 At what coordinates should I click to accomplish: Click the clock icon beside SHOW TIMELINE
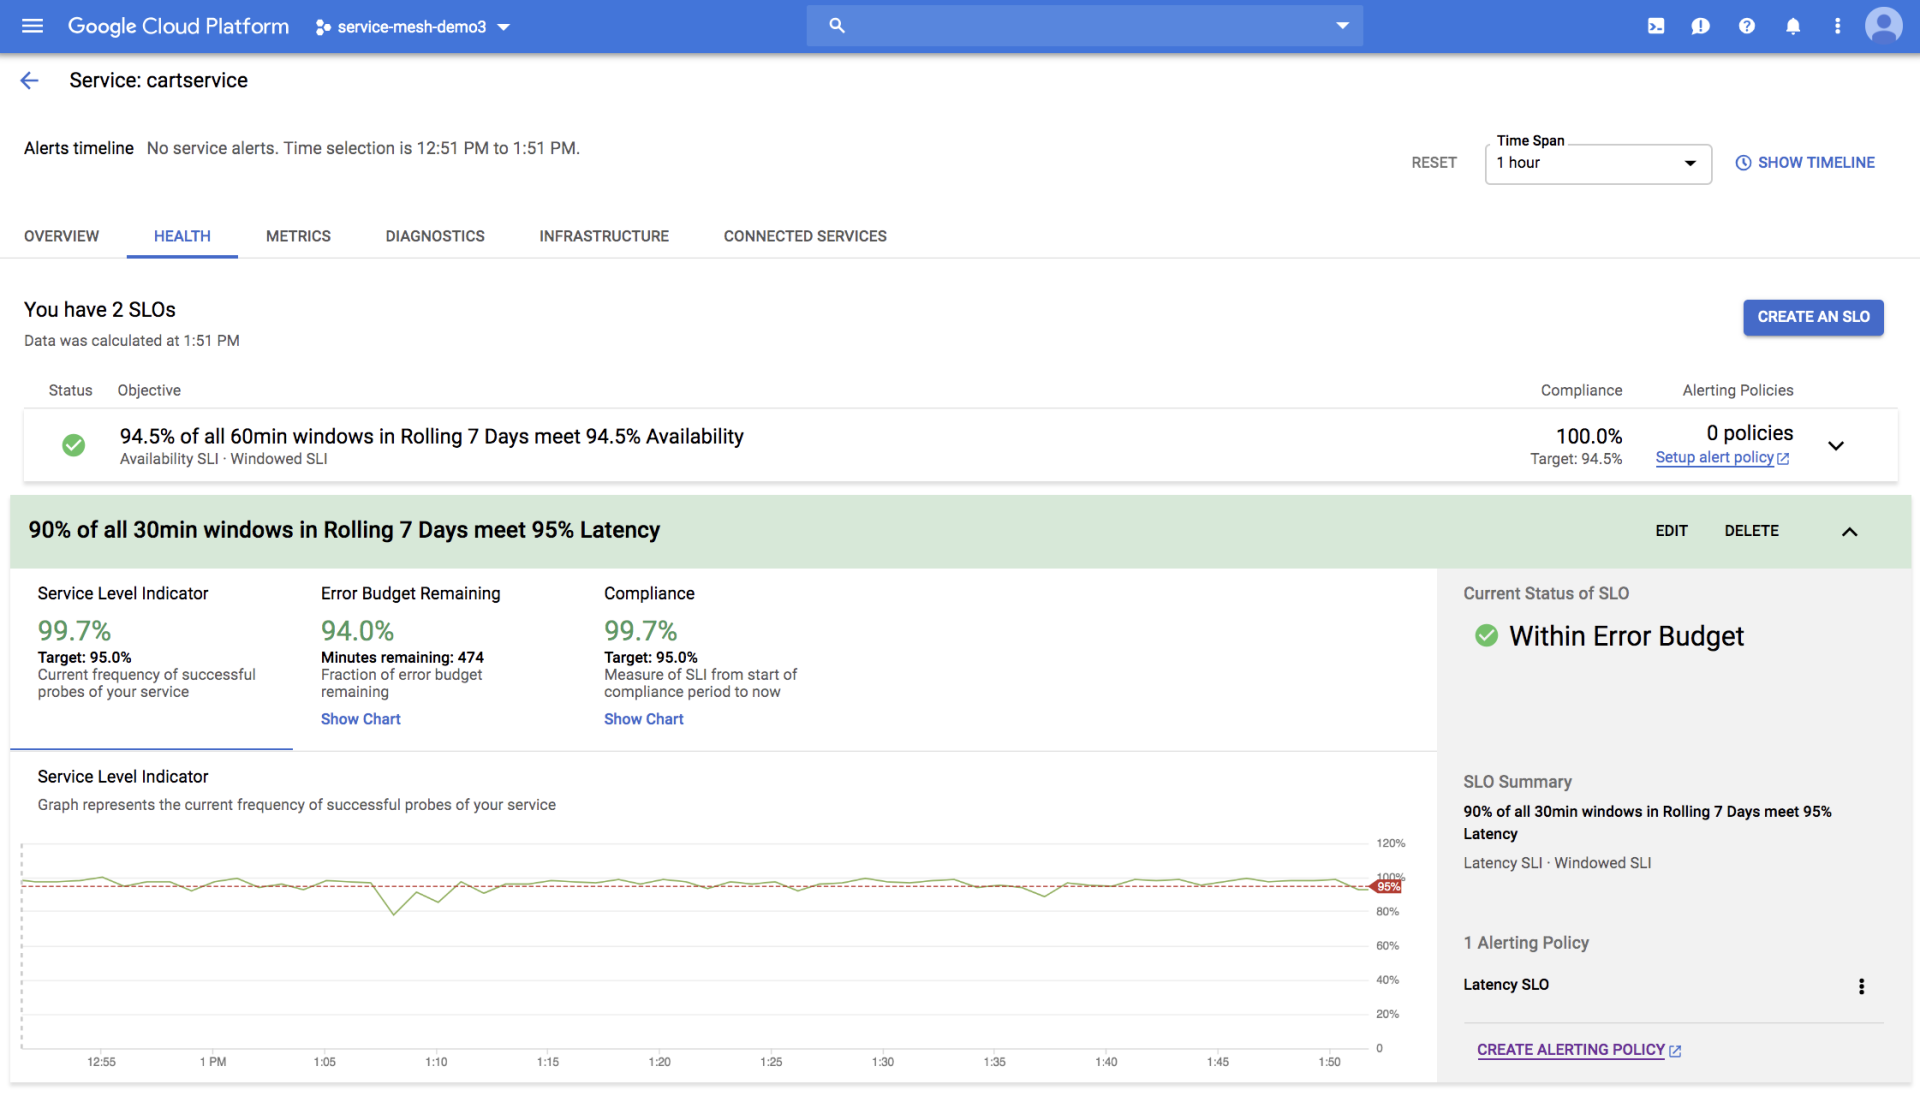[x=1742, y=163]
